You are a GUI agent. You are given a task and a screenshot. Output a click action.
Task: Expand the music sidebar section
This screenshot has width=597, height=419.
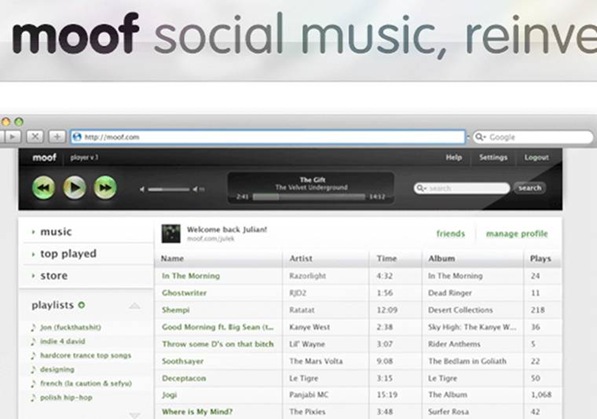56,232
